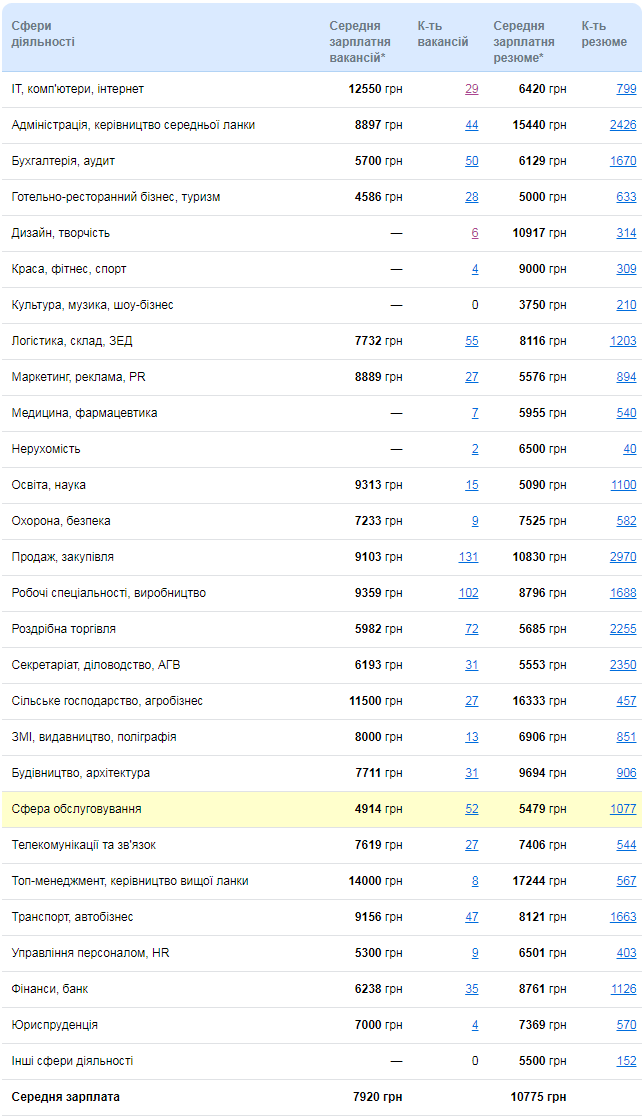Open the 152 resumes link for Інші сфери діяльності
The width and height of the screenshot is (643, 1118).
click(627, 1061)
